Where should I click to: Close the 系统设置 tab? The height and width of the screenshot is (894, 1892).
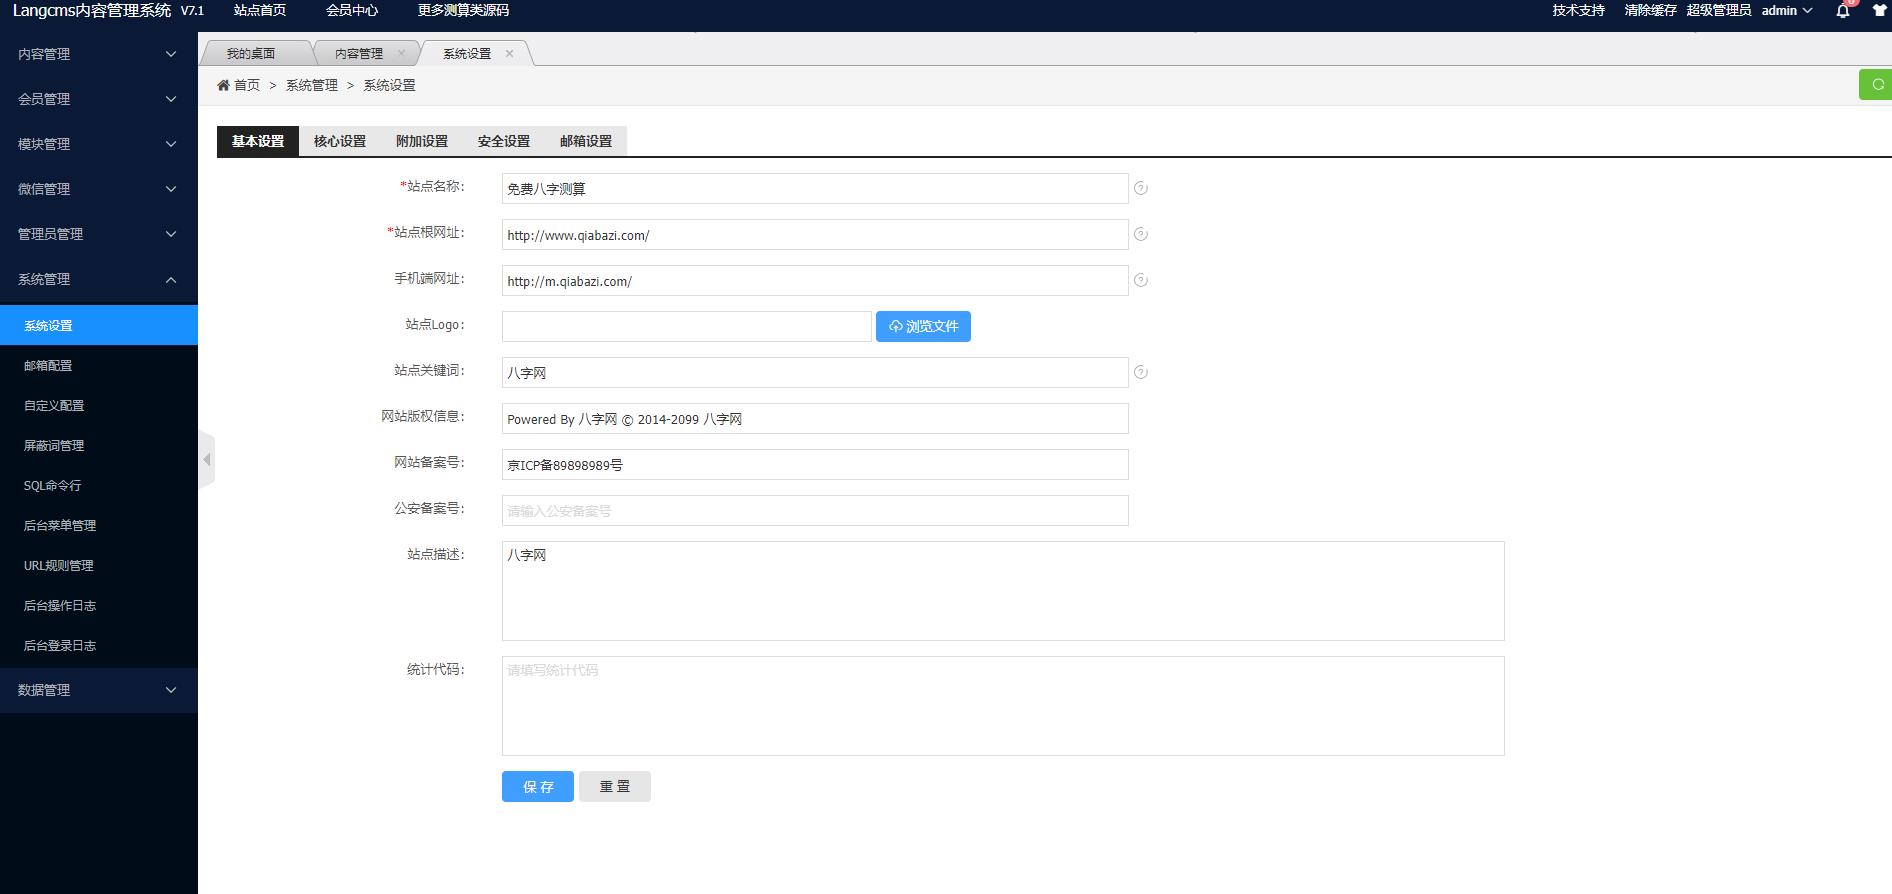tap(509, 53)
